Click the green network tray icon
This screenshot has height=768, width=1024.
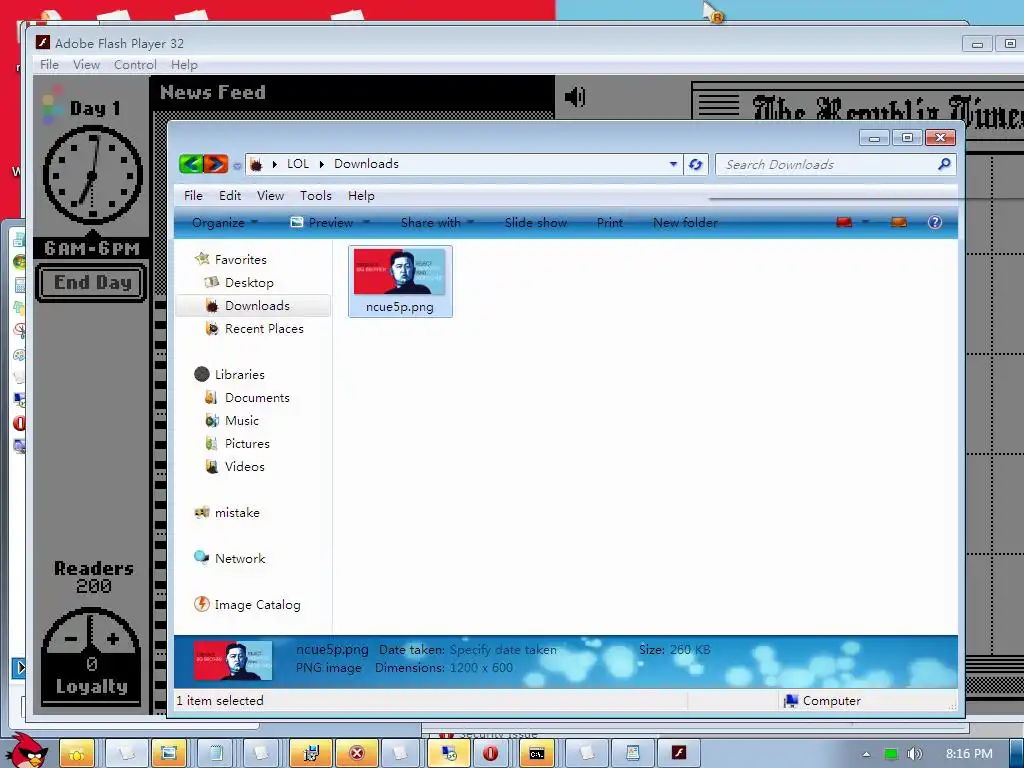point(890,754)
